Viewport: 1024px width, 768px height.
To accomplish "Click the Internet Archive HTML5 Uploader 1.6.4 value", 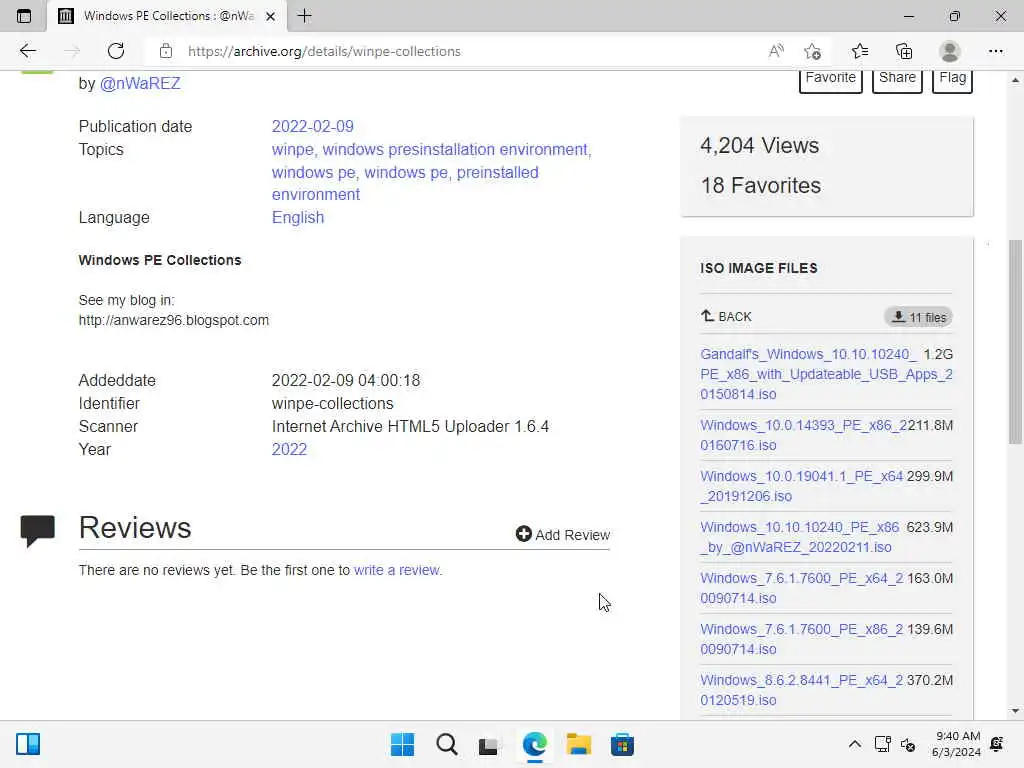I will coord(410,426).
